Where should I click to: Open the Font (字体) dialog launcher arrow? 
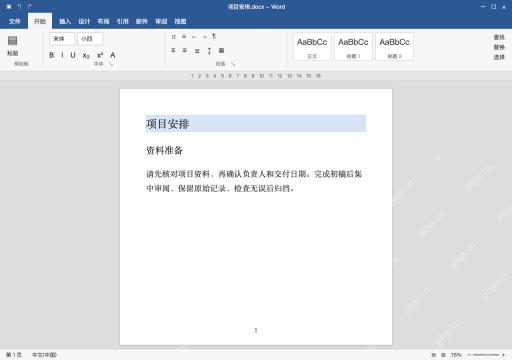pyautogui.click(x=111, y=64)
